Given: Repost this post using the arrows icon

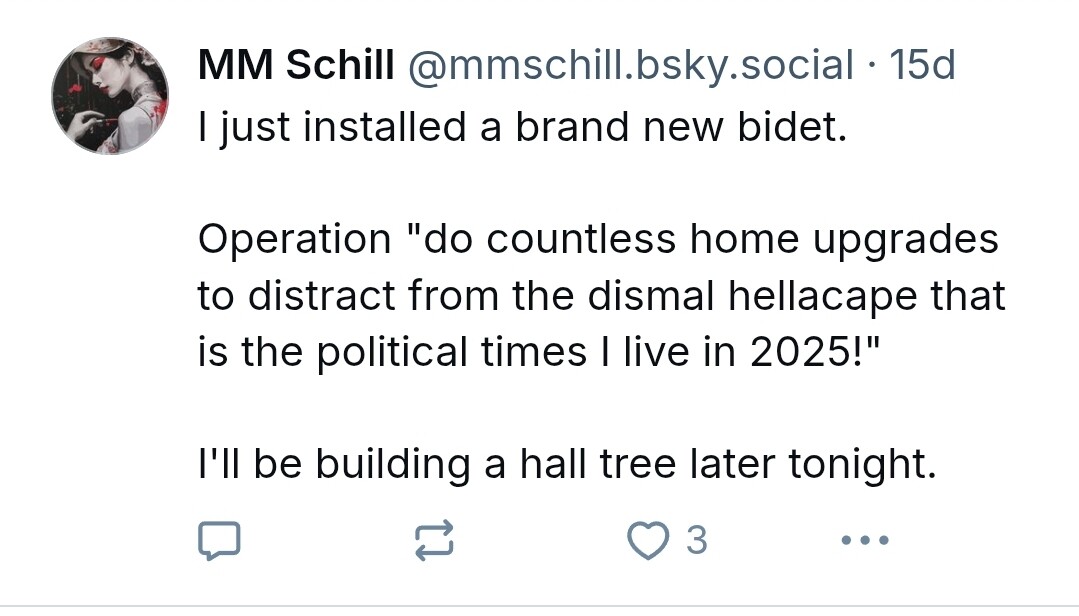Looking at the screenshot, I should tap(434, 540).
